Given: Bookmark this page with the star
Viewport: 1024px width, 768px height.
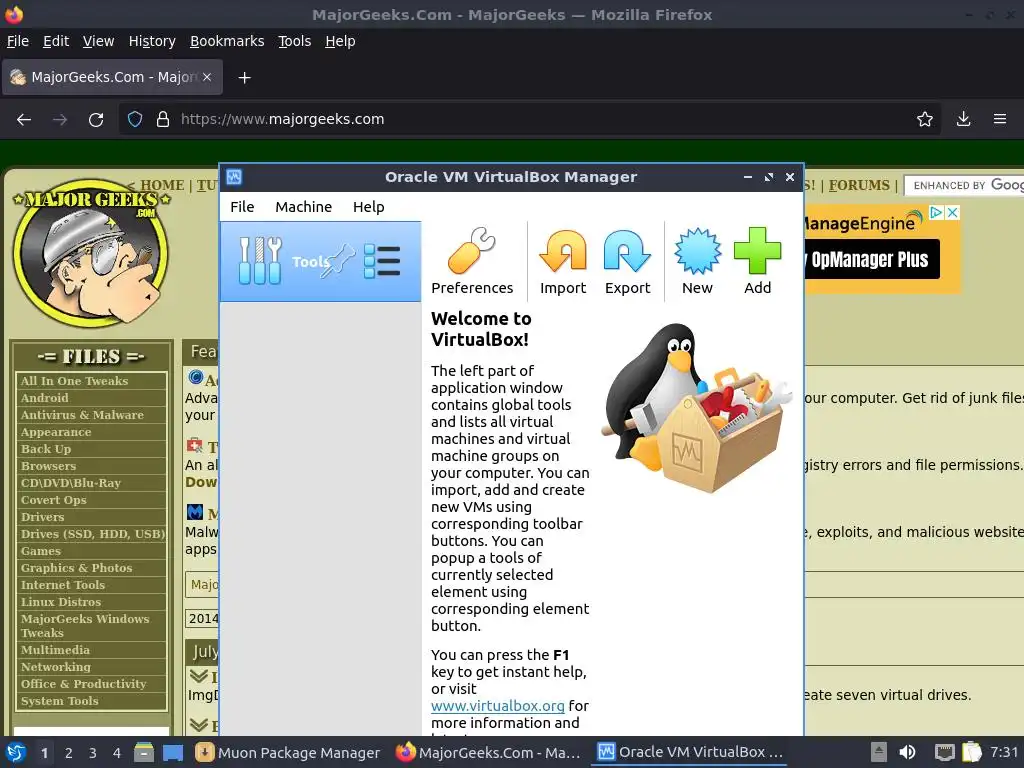Looking at the screenshot, I should point(924,120).
